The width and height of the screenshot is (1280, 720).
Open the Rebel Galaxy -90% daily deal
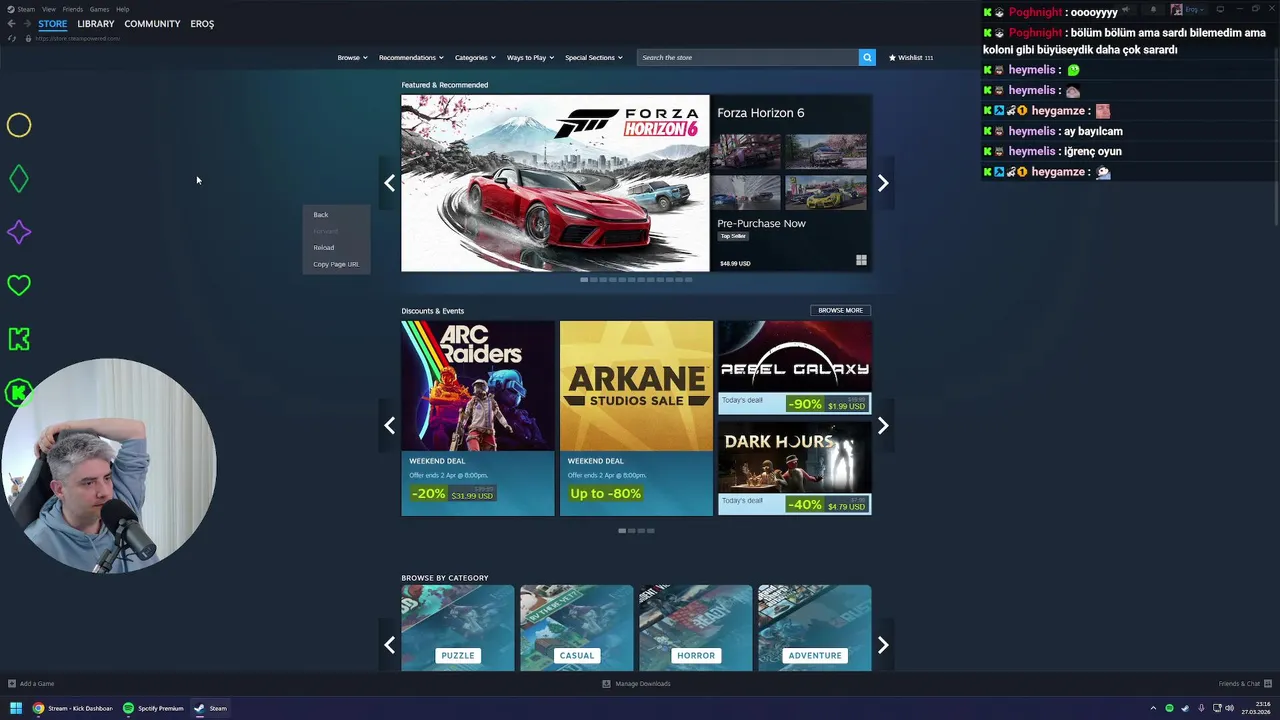794,368
